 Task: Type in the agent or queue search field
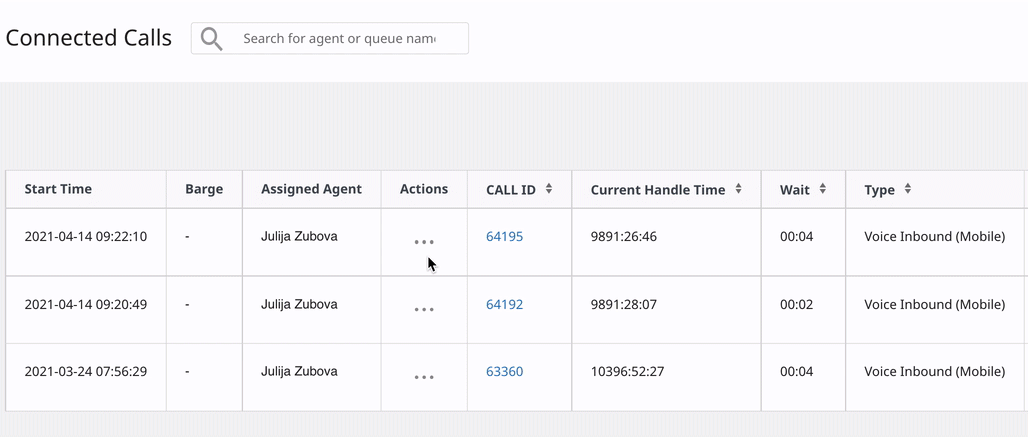pyautogui.click(x=340, y=39)
